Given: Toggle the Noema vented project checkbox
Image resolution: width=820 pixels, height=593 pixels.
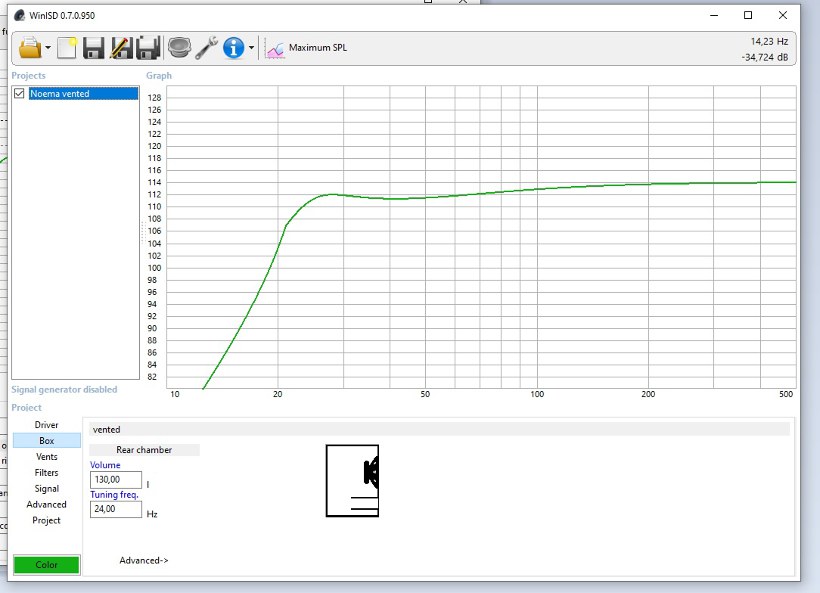Looking at the screenshot, I should 19,94.
